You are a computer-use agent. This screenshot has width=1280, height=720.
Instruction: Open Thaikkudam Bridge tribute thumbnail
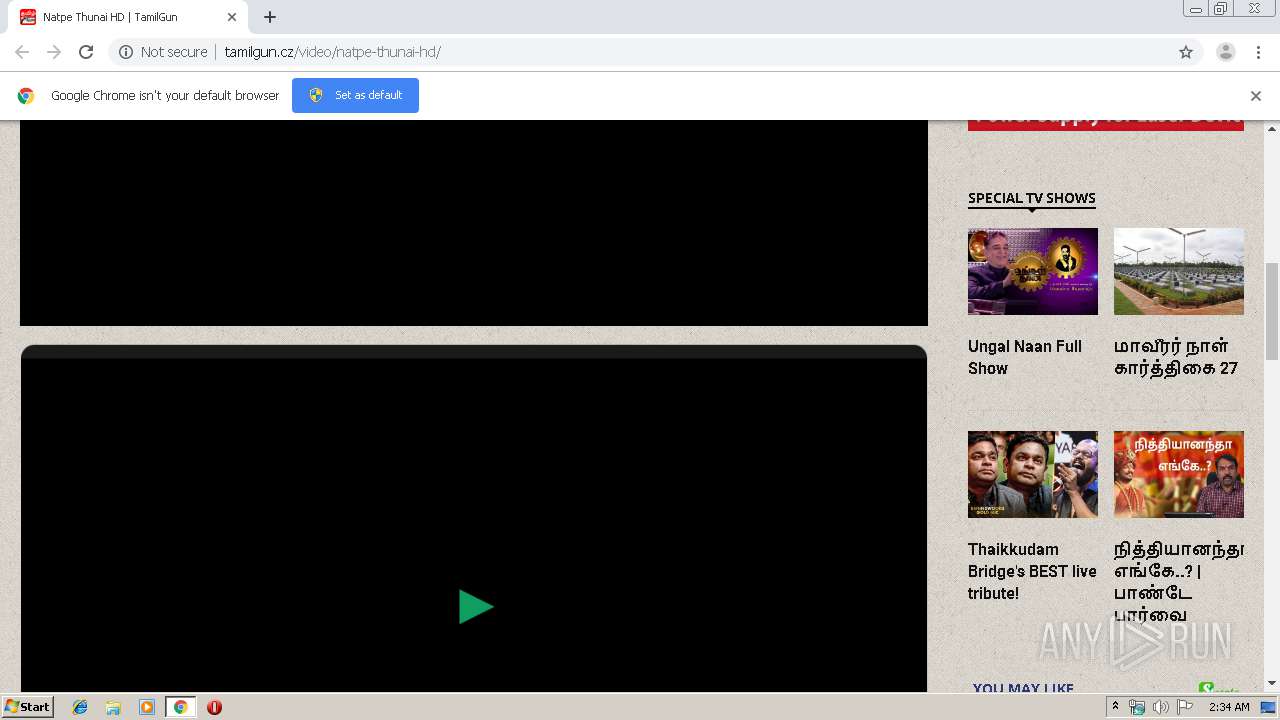tap(1033, 474)
